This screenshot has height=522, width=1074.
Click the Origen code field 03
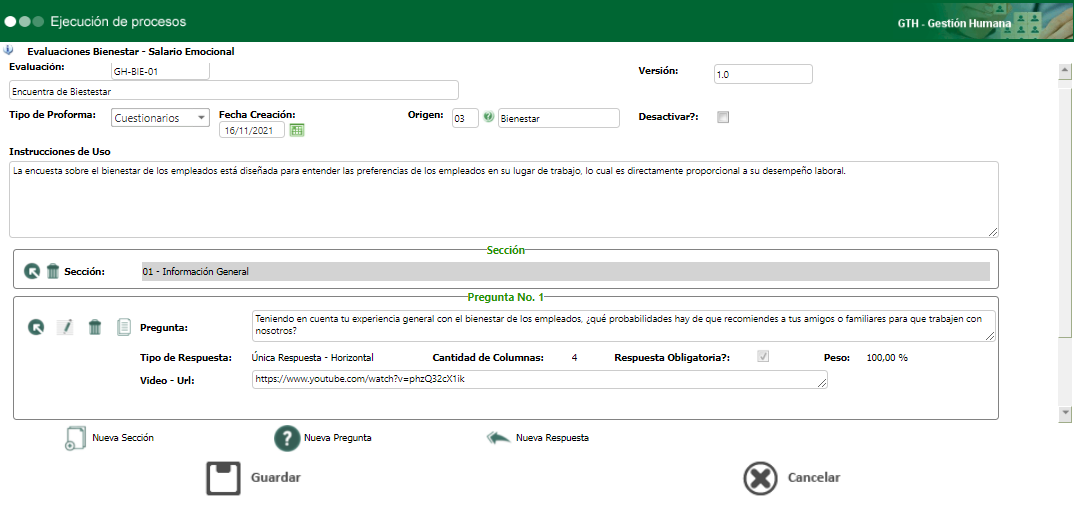tap(465, 118)
